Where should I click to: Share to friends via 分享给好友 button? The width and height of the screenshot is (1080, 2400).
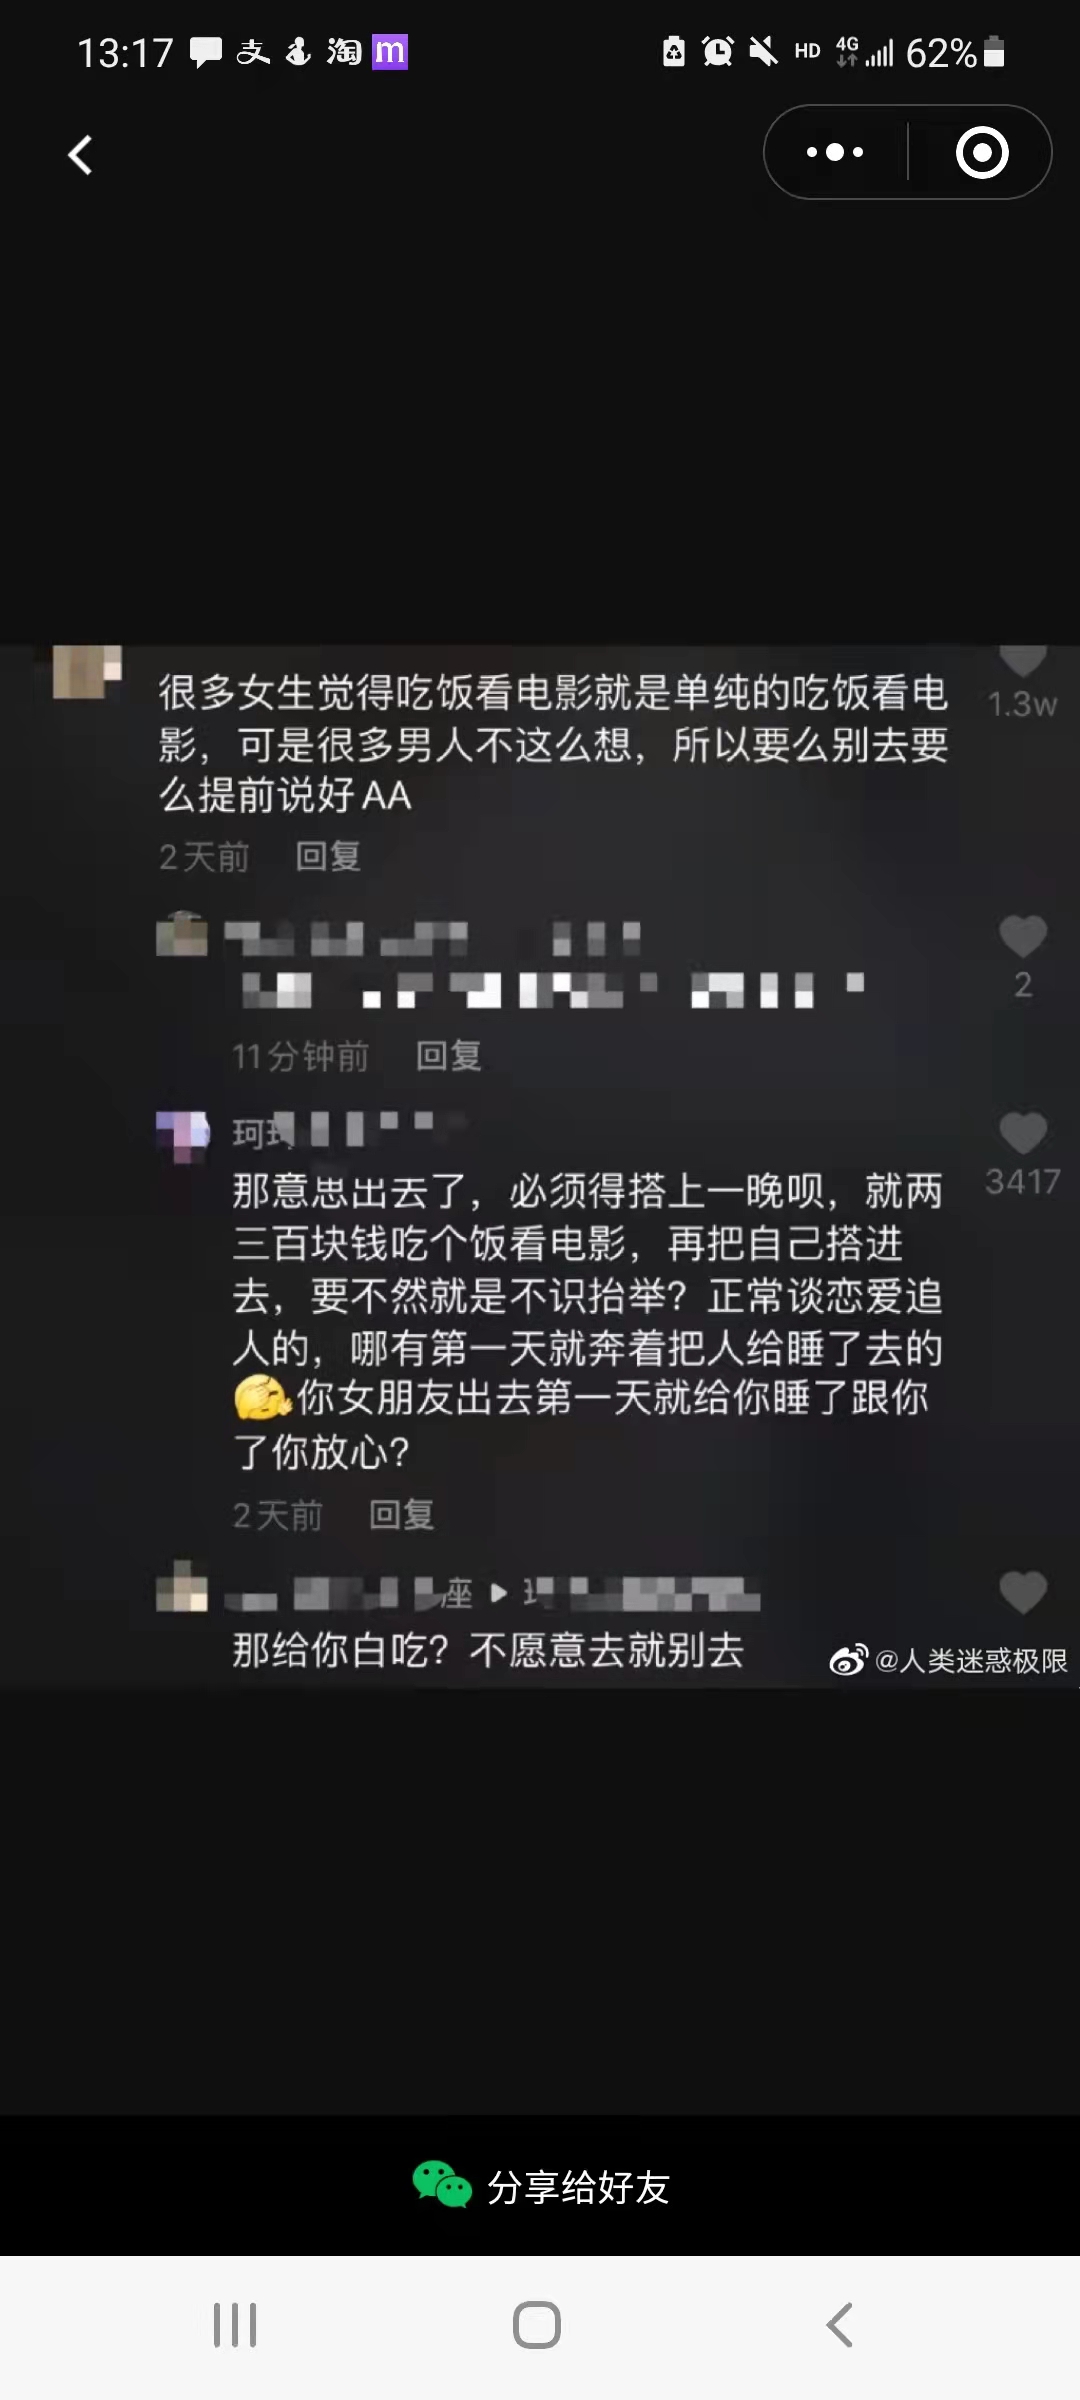coord(541,2186)
